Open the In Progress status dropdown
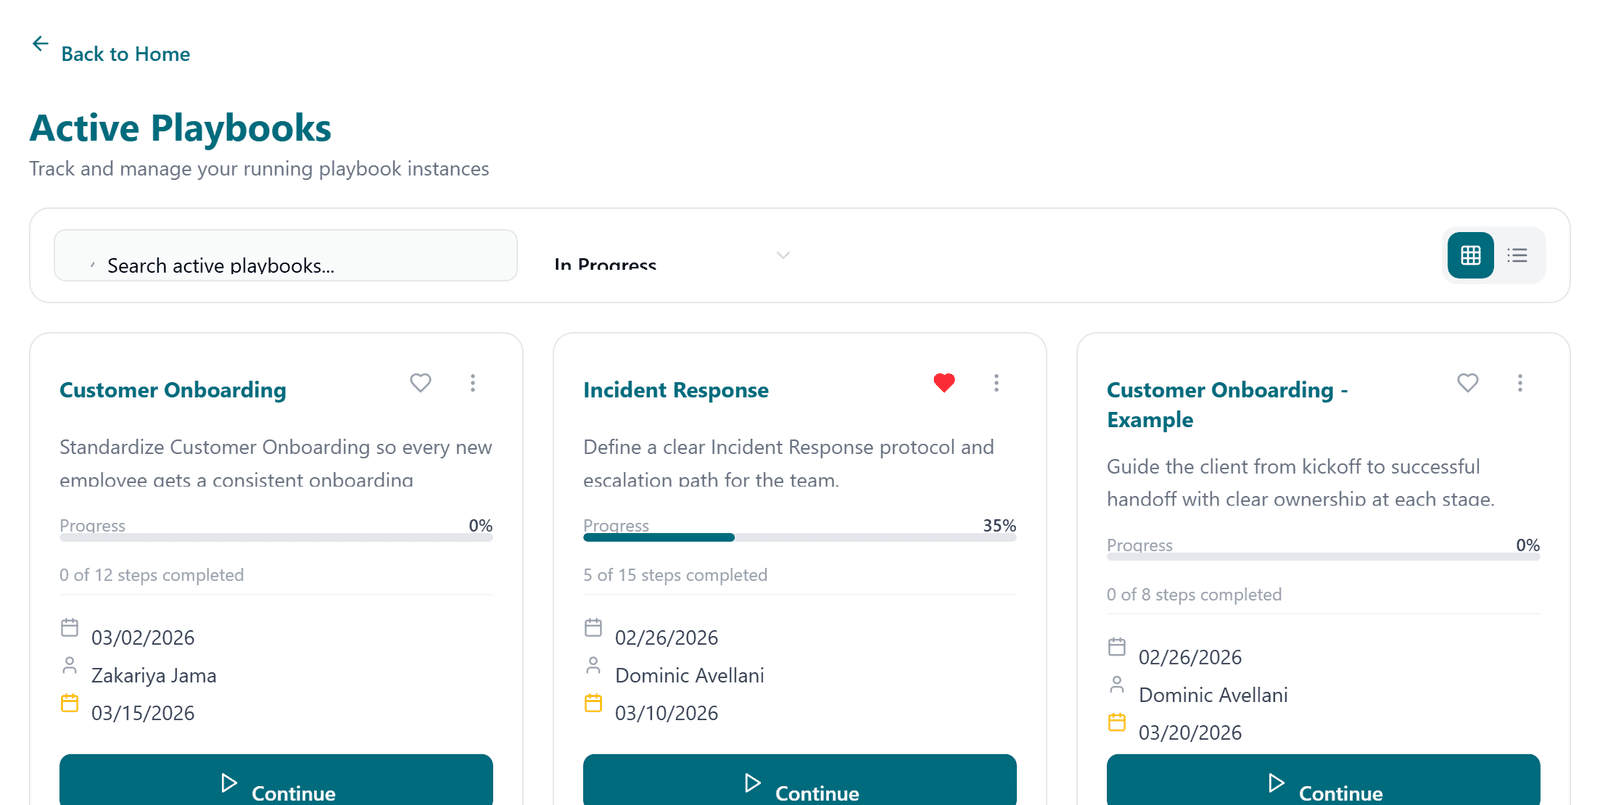The width and height of the screenshot is (1600, 805). (x=672, y=255)
